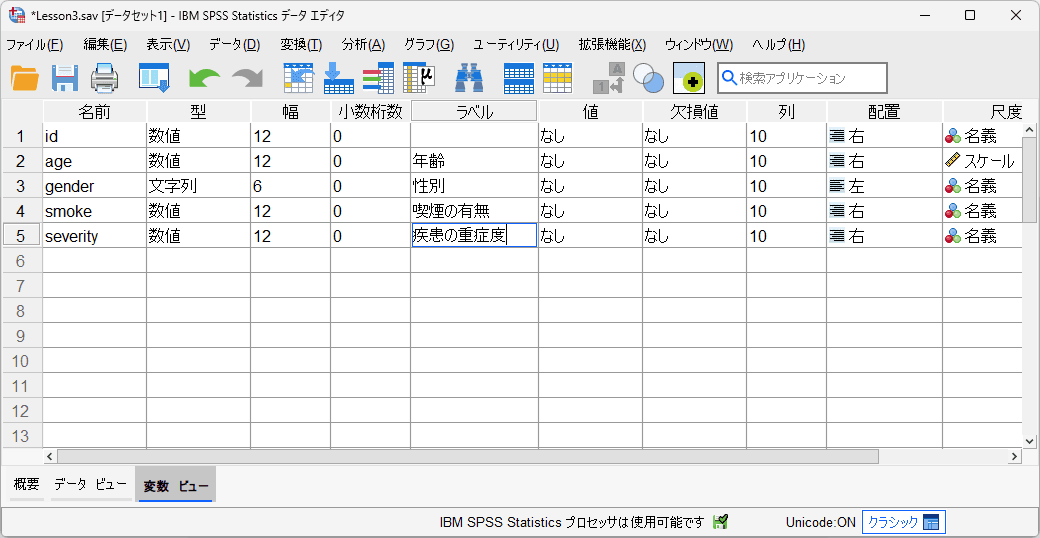Open the ユーティリティ(U) menu
The width and height of the screenshot is (1040, 538).
516,45
